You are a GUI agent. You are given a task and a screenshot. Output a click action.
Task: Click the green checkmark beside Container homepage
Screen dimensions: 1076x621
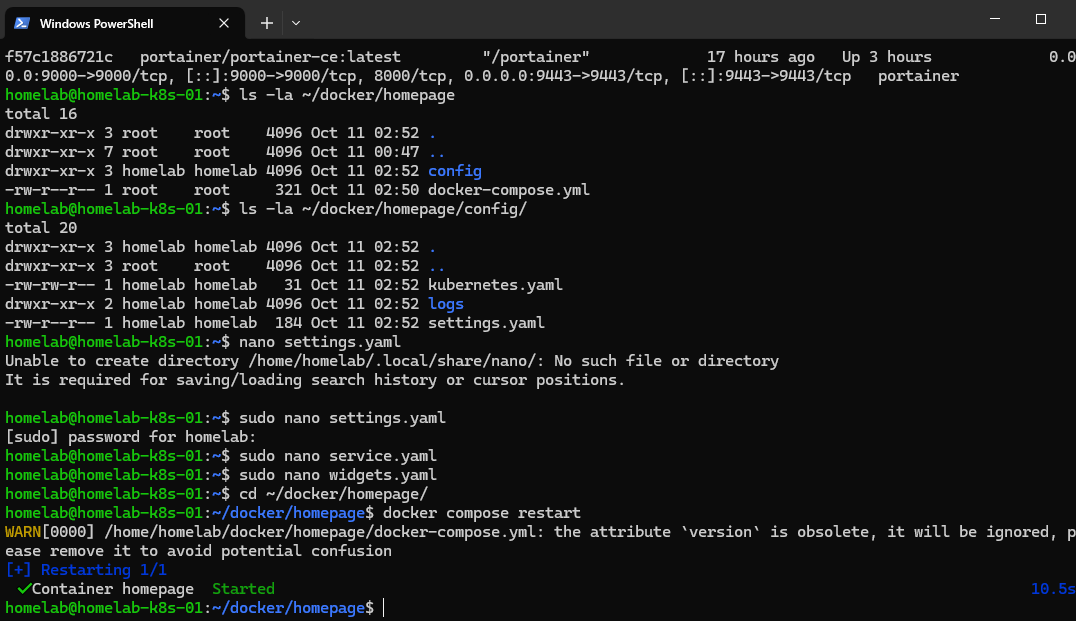pos(25,589)
